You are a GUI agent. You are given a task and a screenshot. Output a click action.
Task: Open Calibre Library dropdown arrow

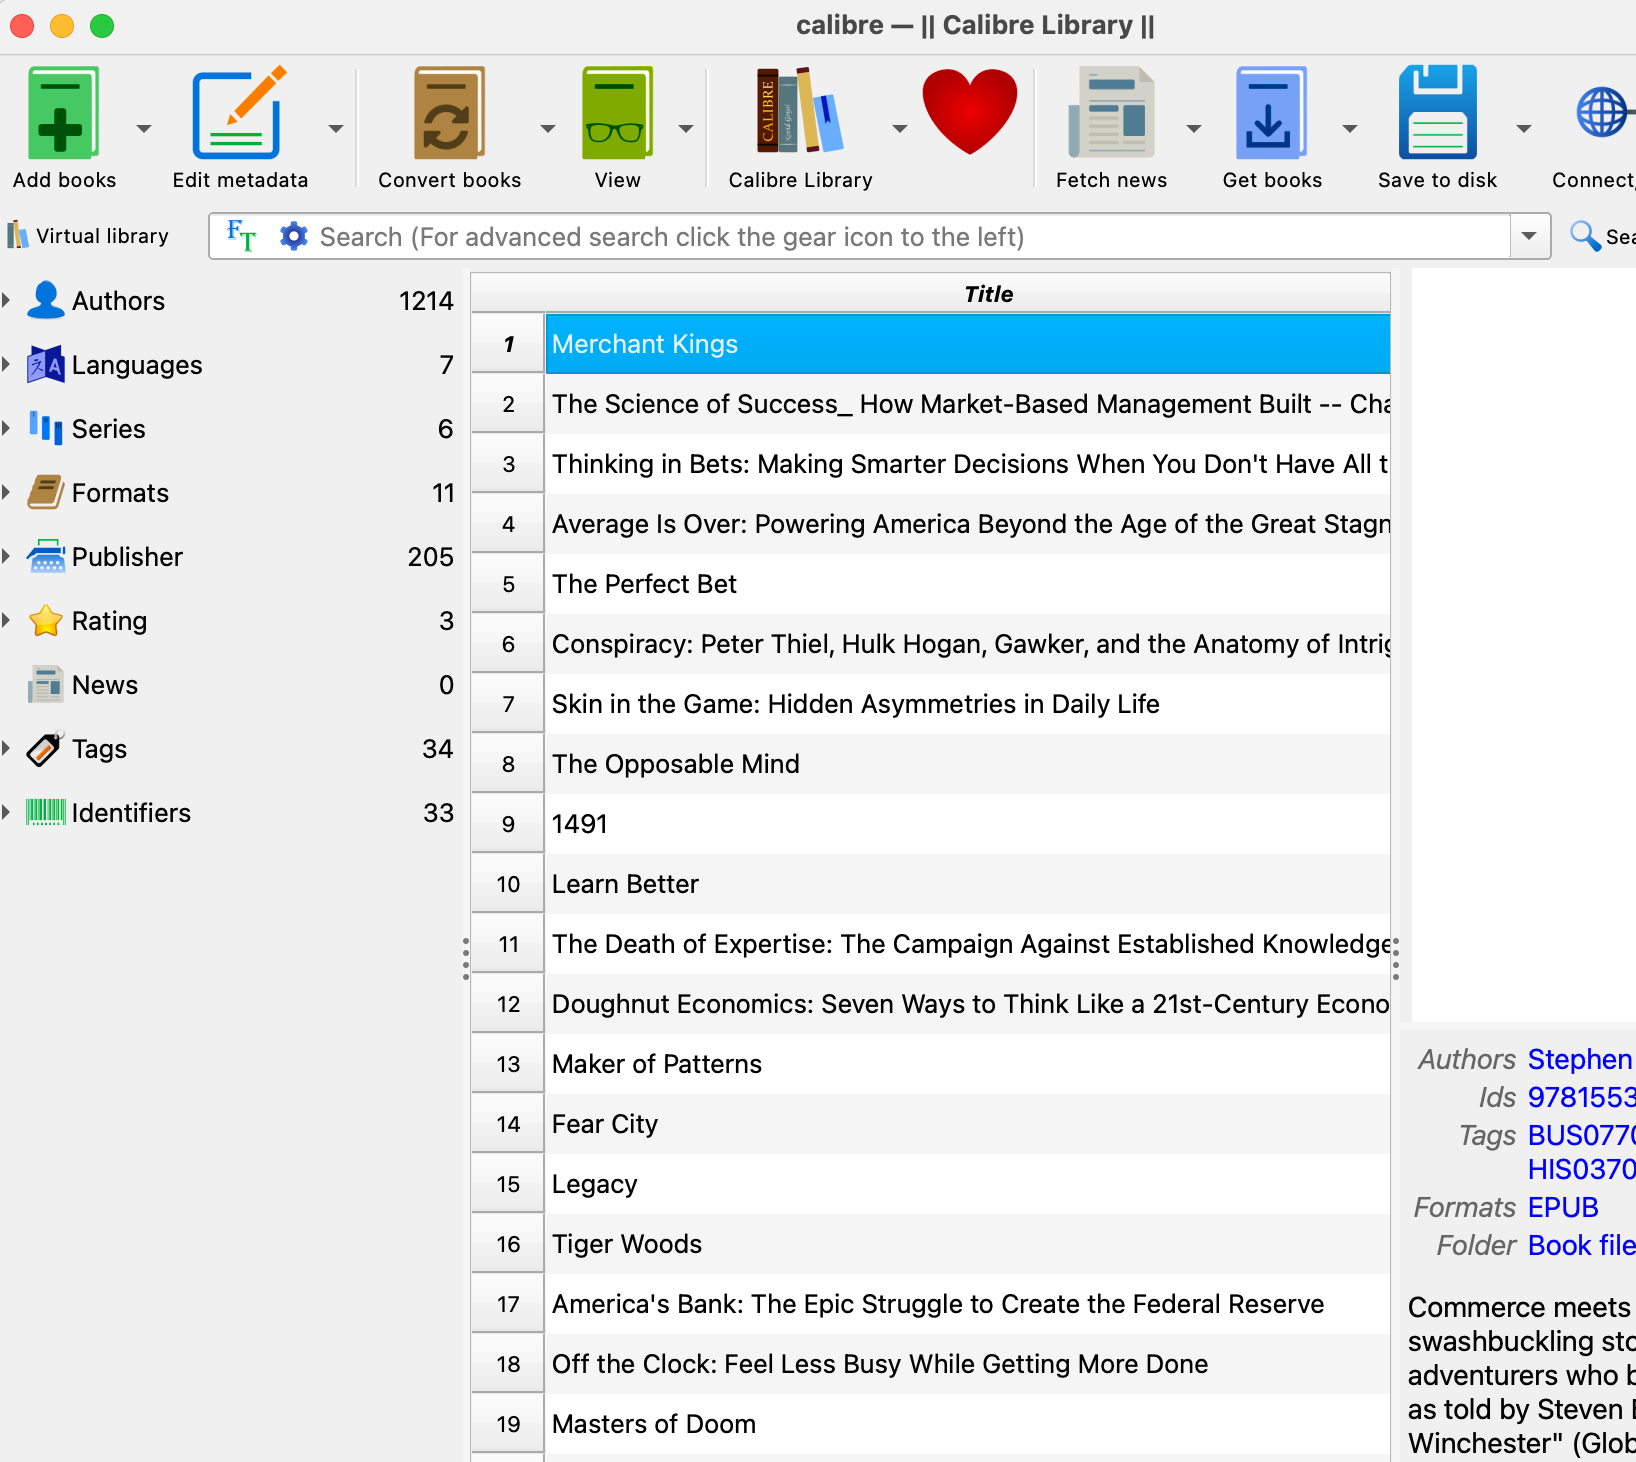point(900,128)
